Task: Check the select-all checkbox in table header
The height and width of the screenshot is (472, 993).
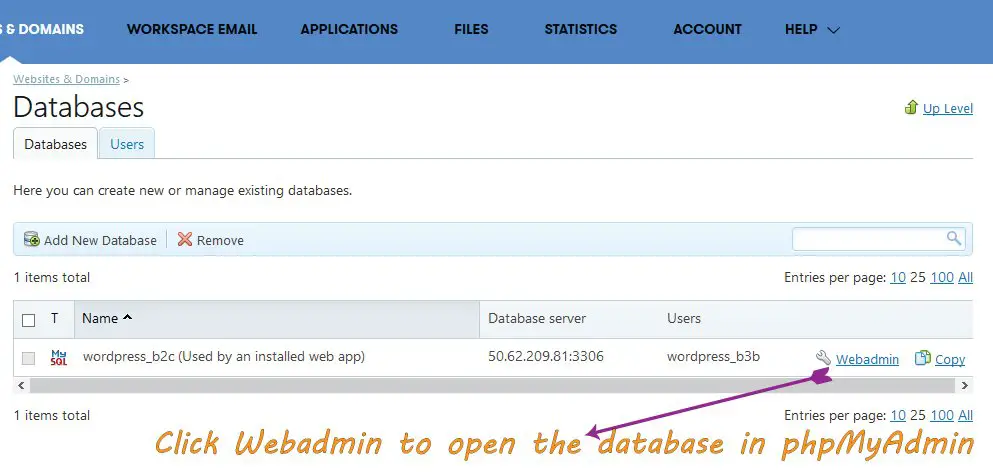Action: (28, 320)
